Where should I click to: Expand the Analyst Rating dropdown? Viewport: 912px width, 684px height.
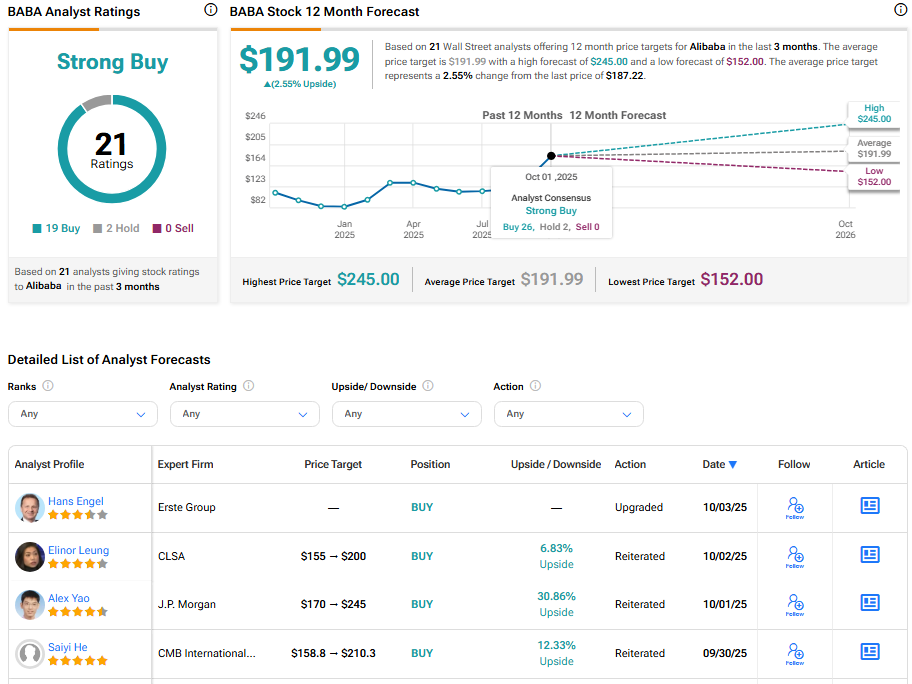[x=244, y=414]
